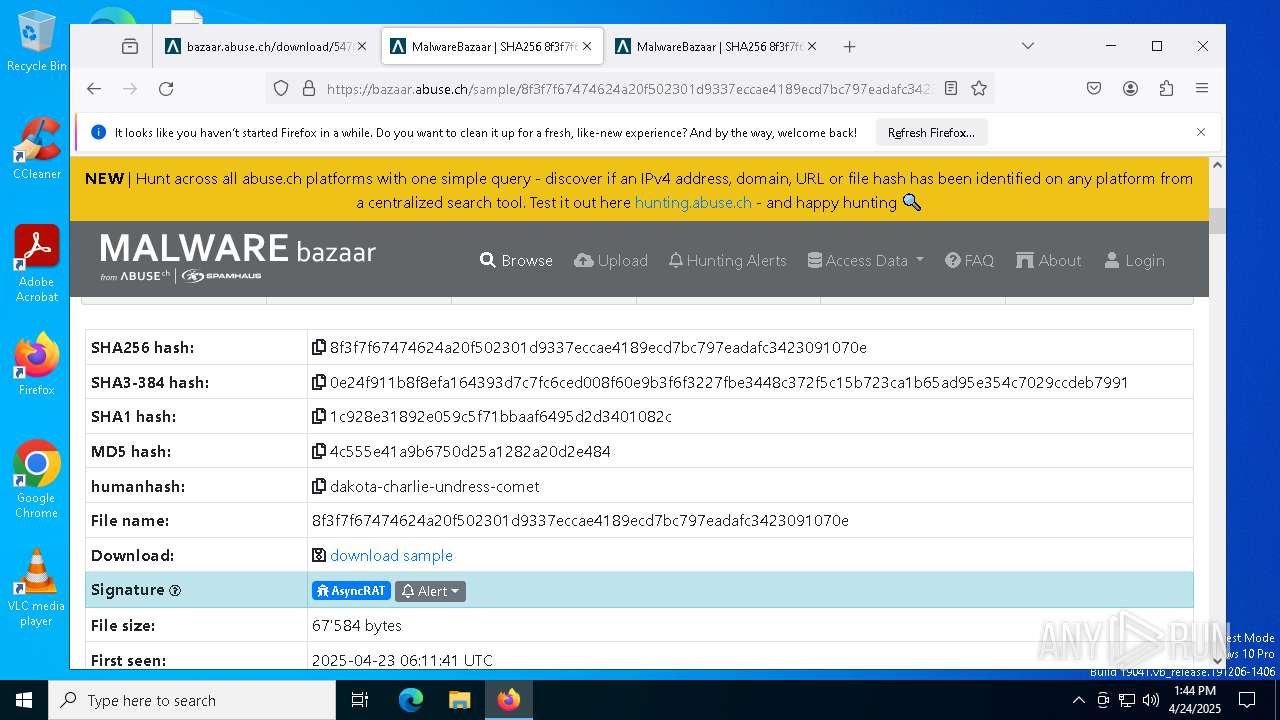
Task: Click the Signature help question icon
Action: tap(175, 591)
